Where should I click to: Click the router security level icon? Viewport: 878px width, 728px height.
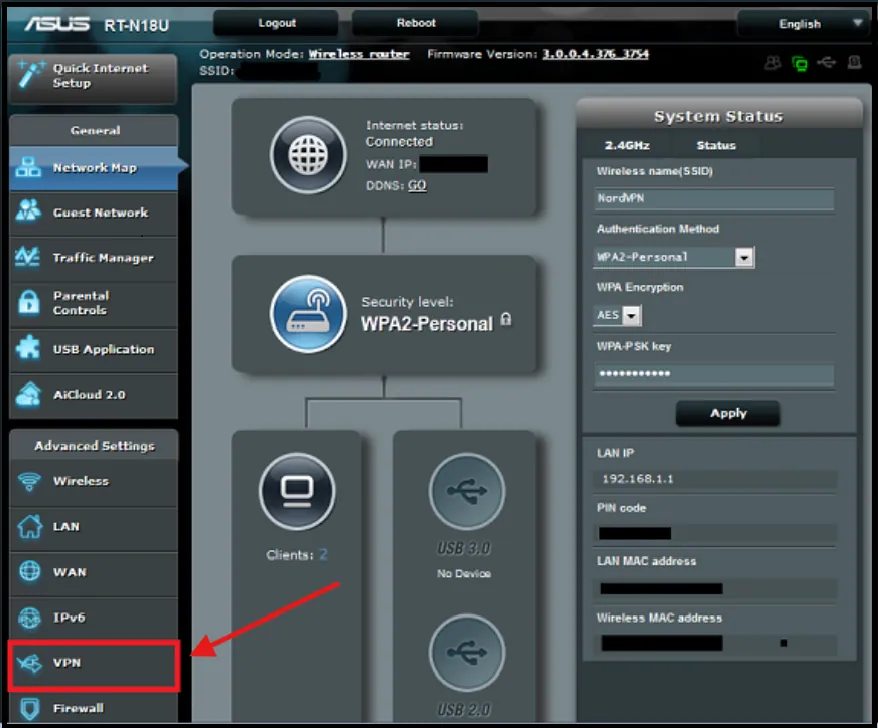pyautogui.click(x=308, y=314)
